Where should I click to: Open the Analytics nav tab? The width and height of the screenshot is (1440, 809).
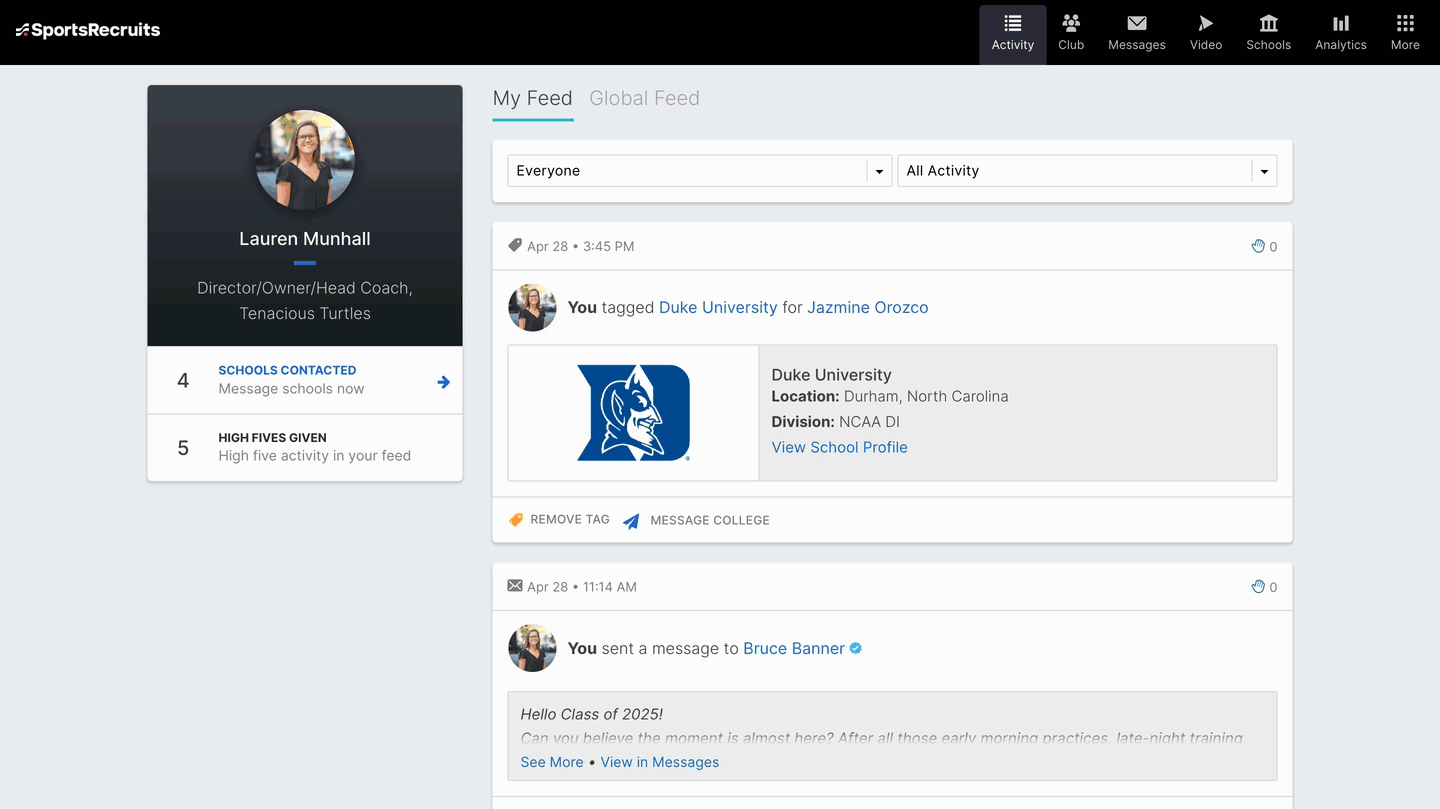(x=1341, y=33)
